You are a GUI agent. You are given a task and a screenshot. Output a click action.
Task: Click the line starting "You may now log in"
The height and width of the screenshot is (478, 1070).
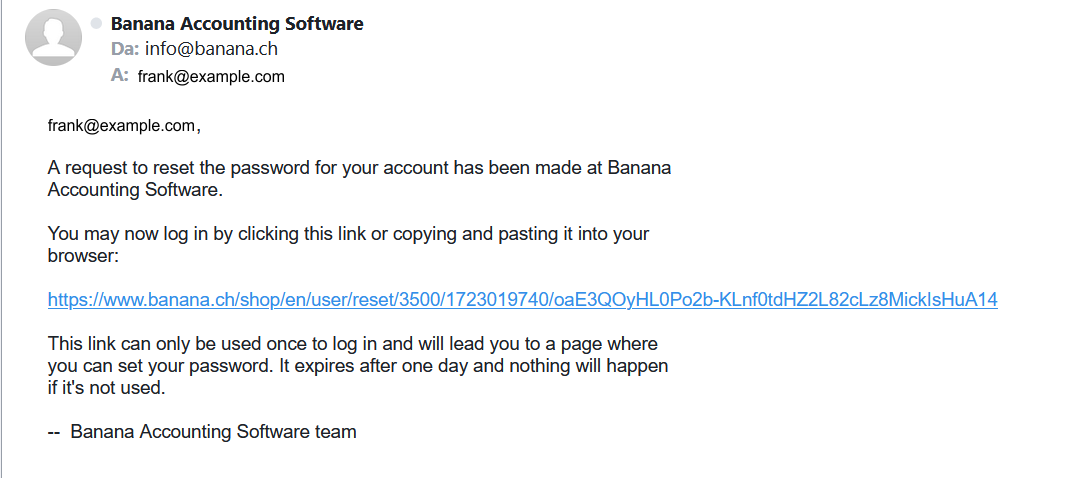[x=348, y=234]
